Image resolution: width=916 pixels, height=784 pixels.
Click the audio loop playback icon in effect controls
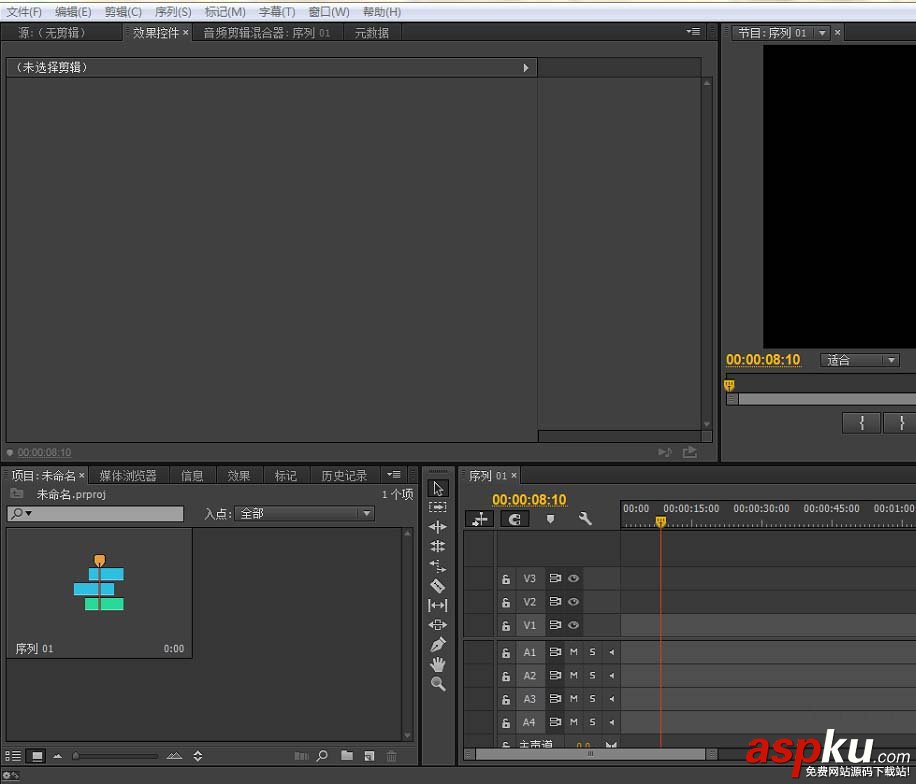(665, 452)
